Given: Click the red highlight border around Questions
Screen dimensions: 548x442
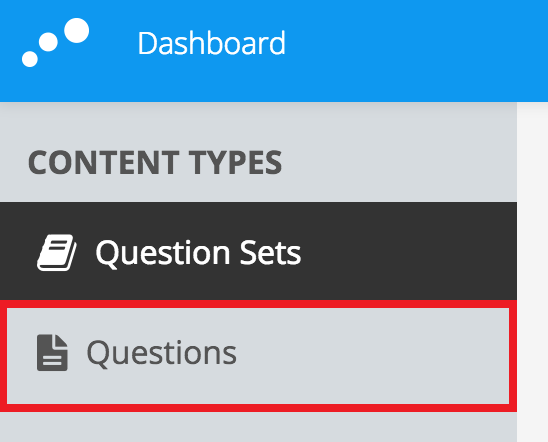Looking at the screenshot, I should [x=258, y=304].
